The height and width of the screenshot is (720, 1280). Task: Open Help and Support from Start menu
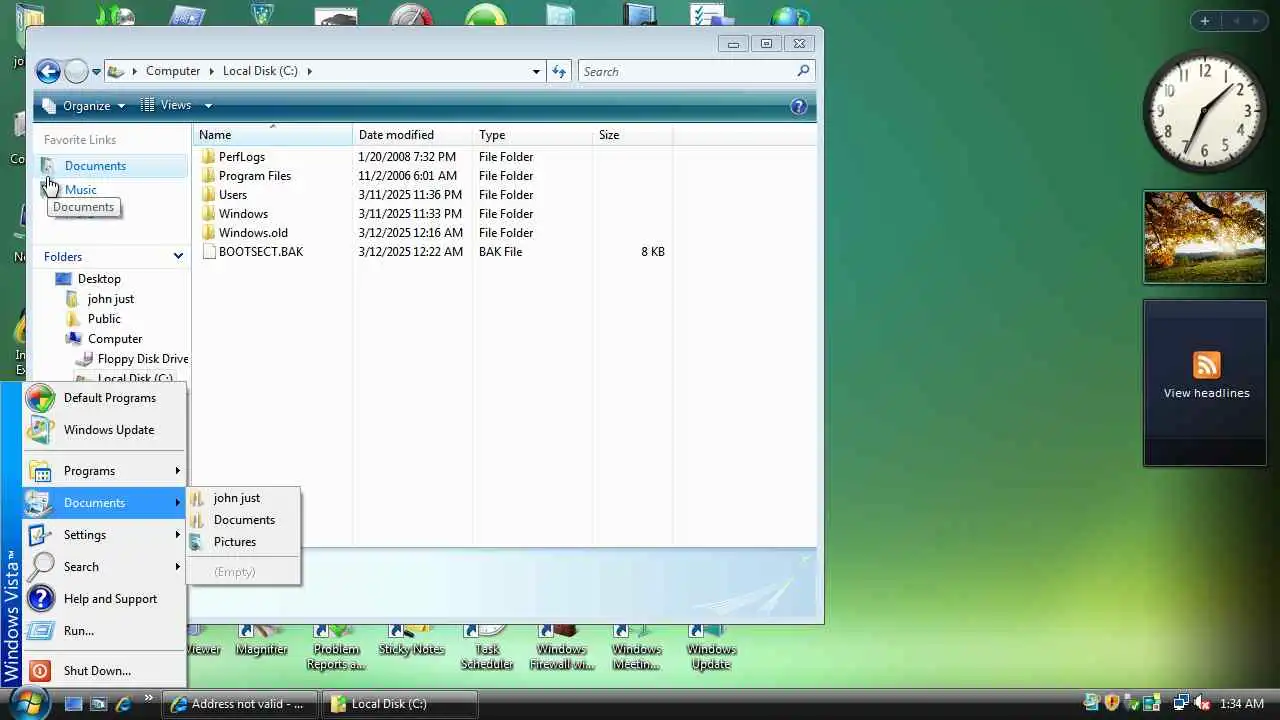pos(105,599)
